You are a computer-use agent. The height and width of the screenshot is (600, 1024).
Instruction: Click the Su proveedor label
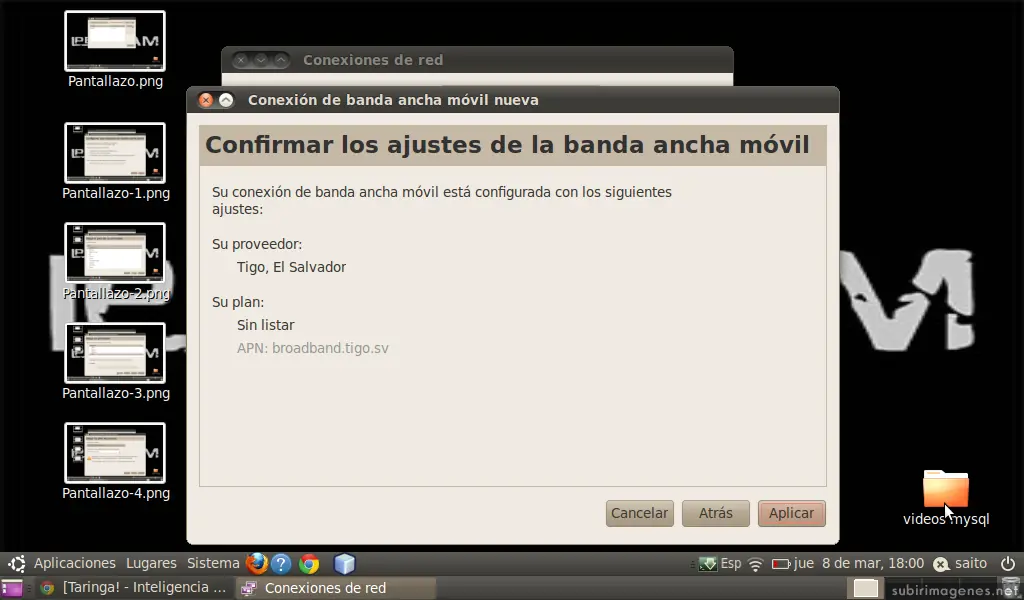pyautogui.click(x=257, y=245)
